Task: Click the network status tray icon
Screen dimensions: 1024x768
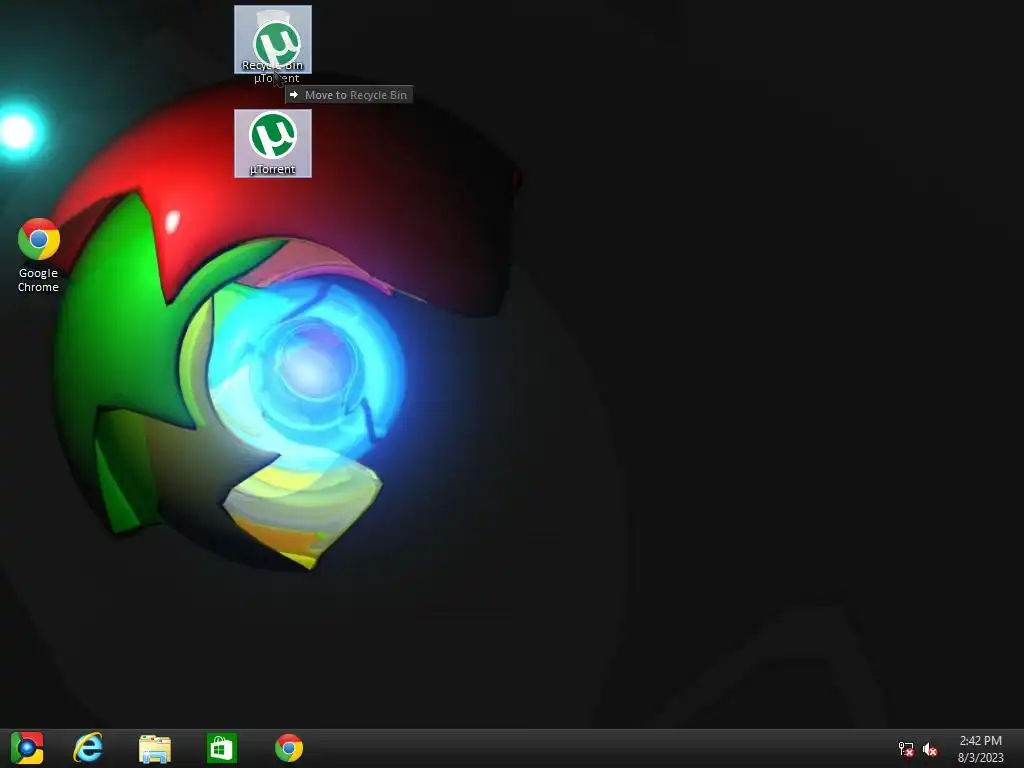Action: [x=906, y=749]
